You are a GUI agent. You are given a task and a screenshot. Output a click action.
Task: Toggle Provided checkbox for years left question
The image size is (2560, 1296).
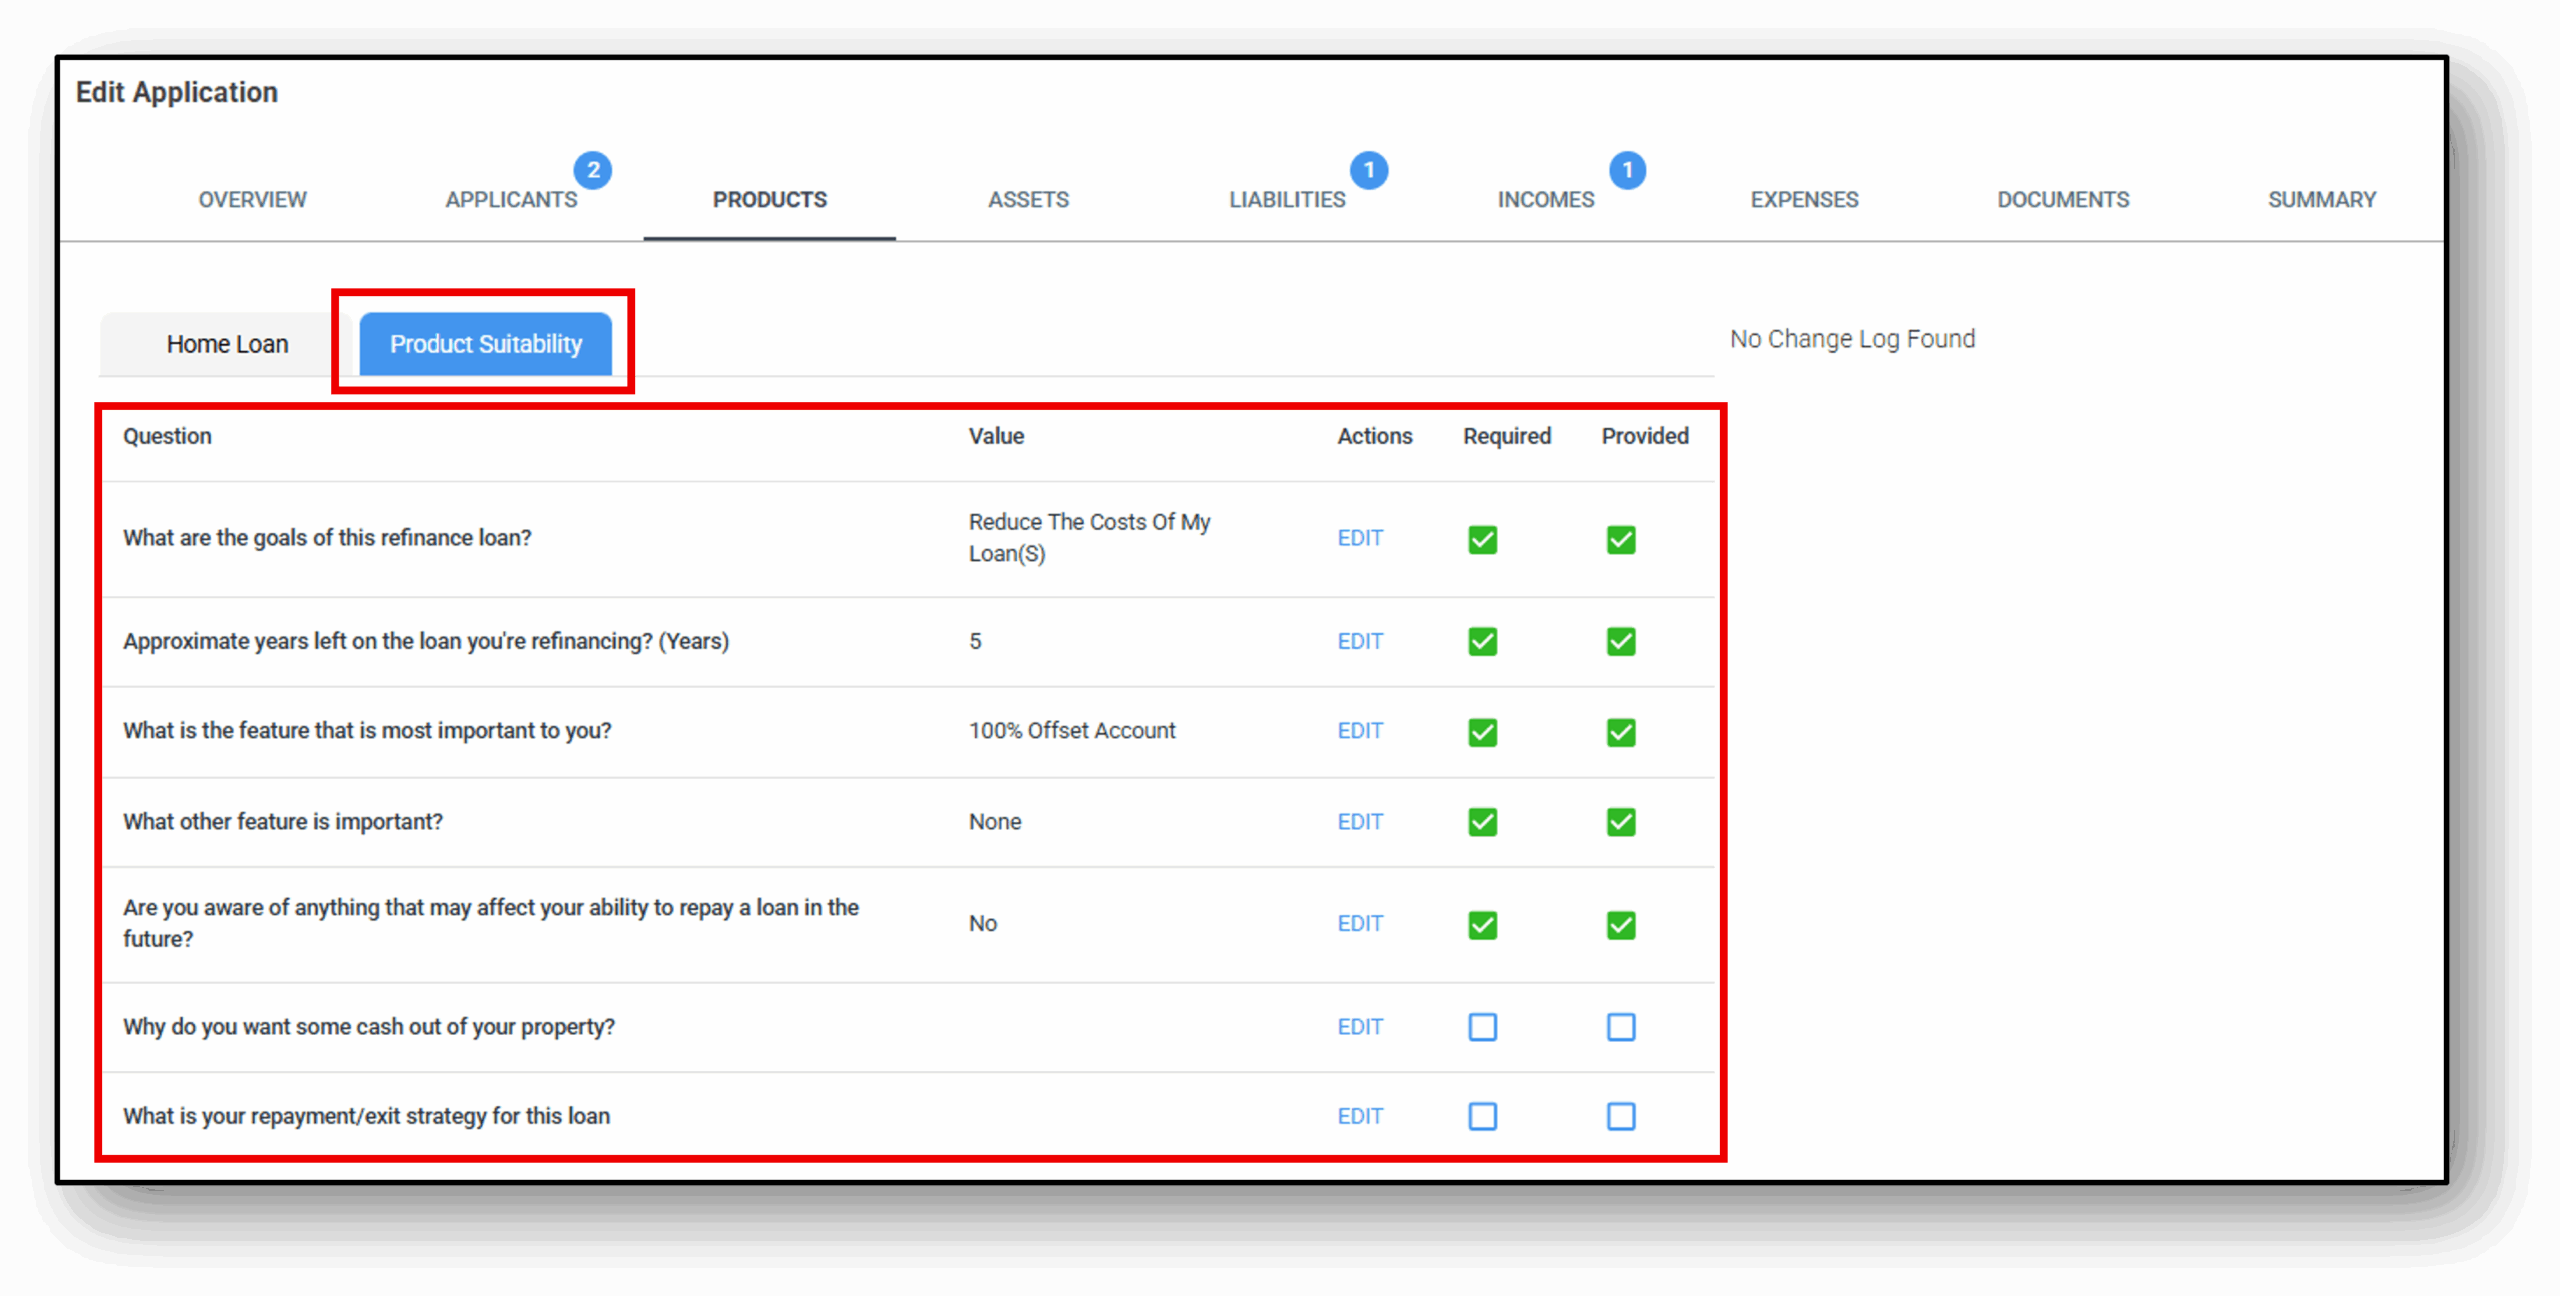(x=1620, y=641)
